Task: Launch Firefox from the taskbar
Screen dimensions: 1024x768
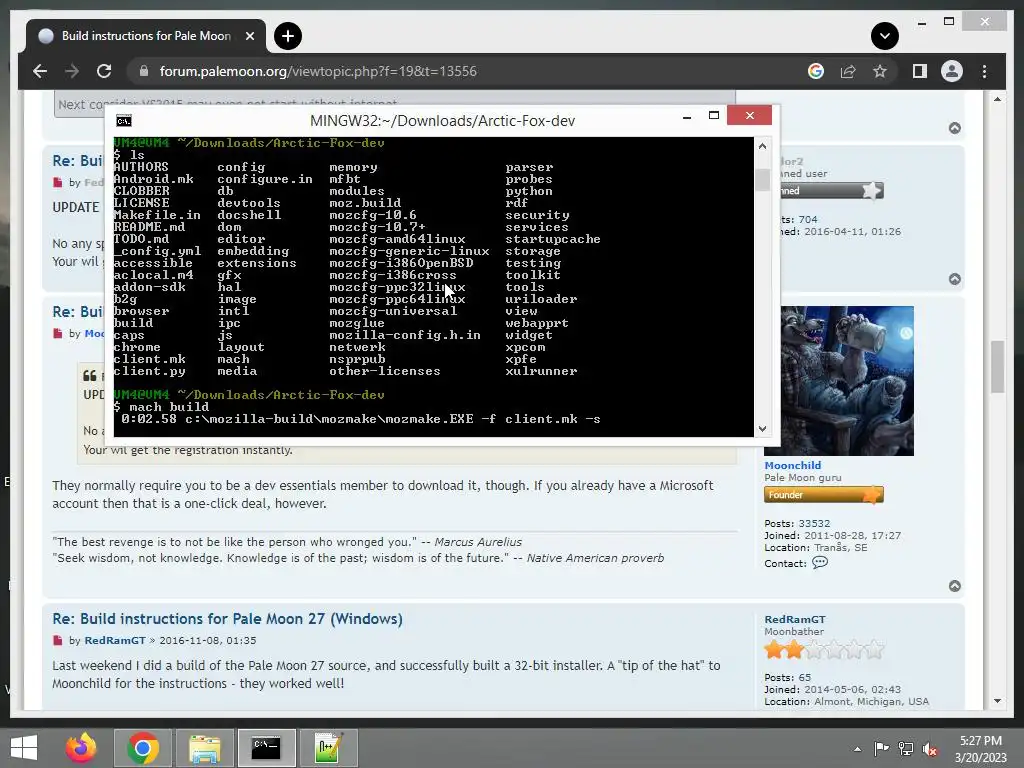Action: (81, 748)
